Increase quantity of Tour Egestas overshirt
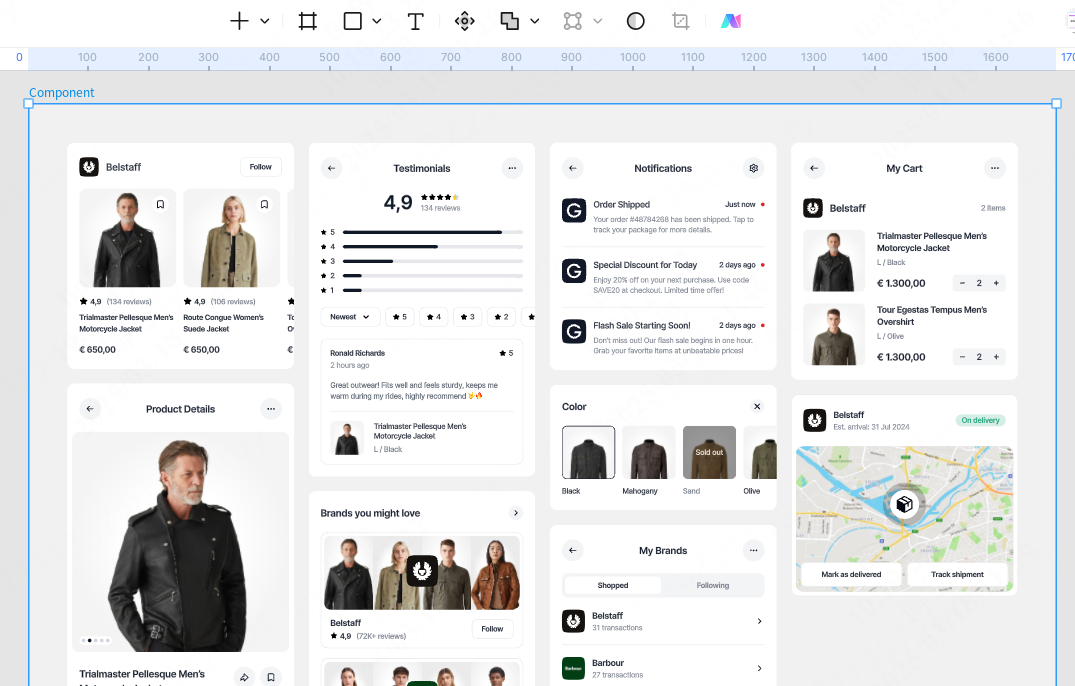This screenshot has width=1075, height=686. (x=996, y=356)
